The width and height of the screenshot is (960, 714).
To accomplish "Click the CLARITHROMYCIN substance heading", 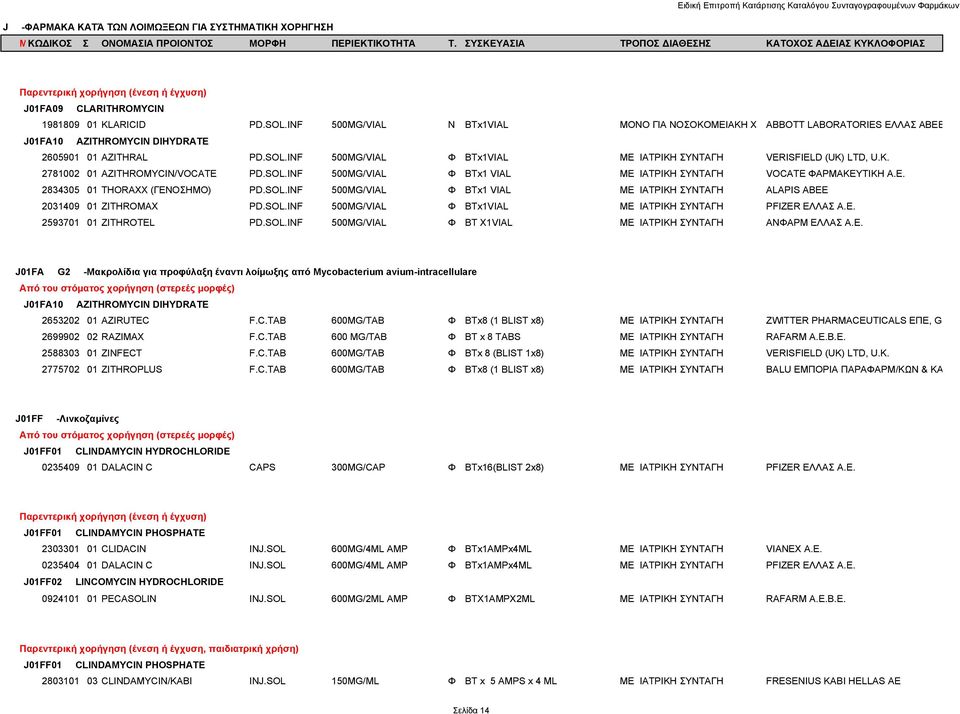I will coord(120,108).
